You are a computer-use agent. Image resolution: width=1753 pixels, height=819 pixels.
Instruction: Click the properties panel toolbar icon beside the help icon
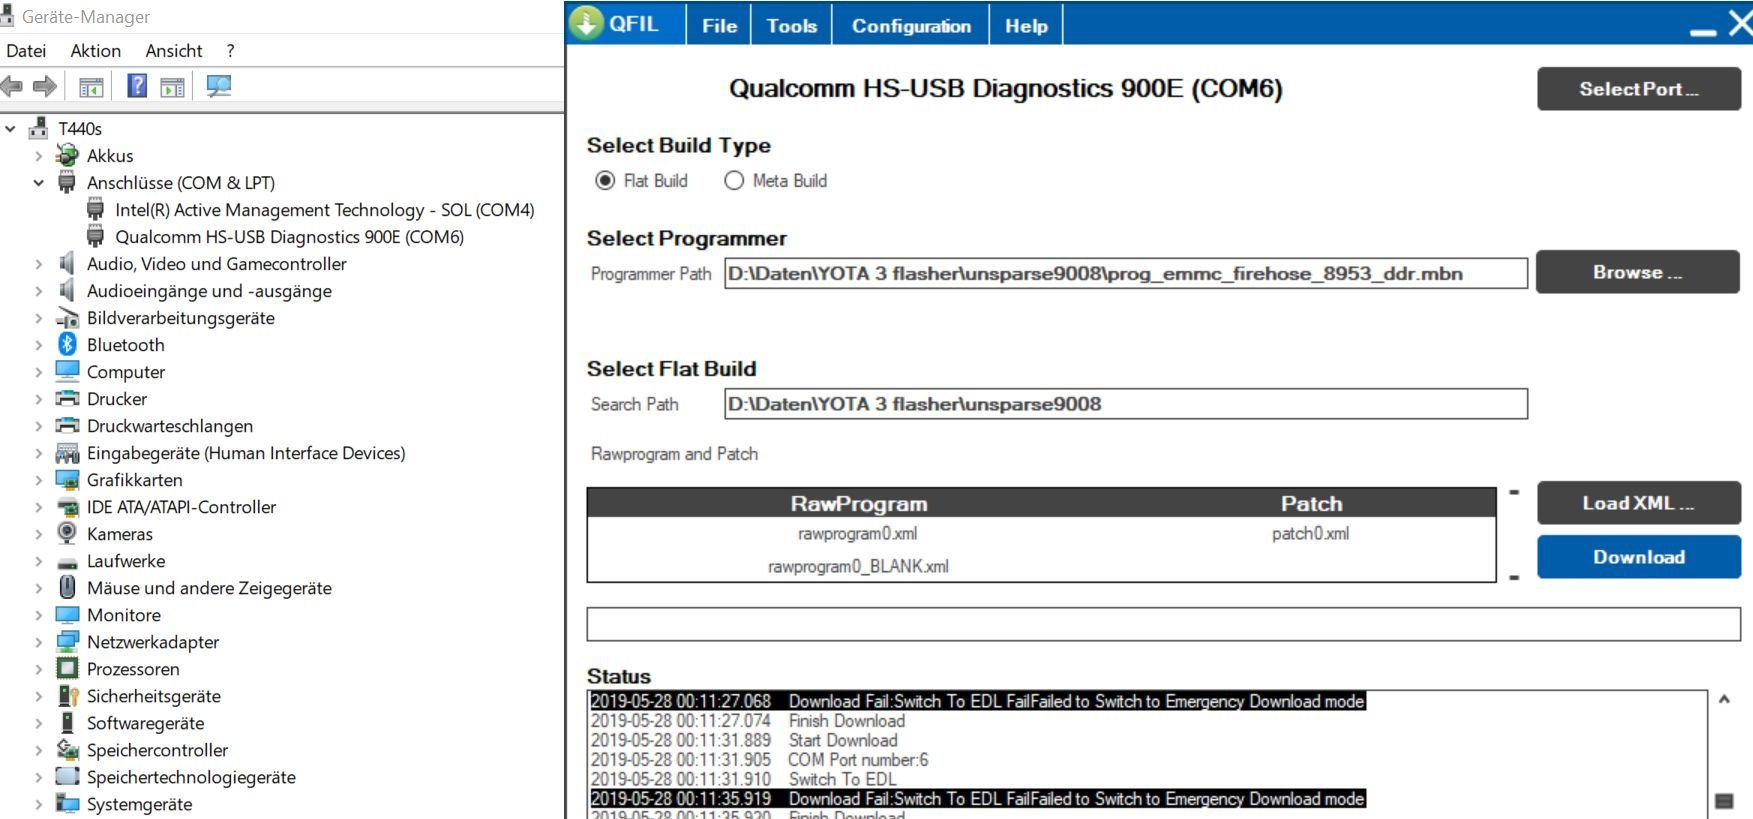(173, 88)
